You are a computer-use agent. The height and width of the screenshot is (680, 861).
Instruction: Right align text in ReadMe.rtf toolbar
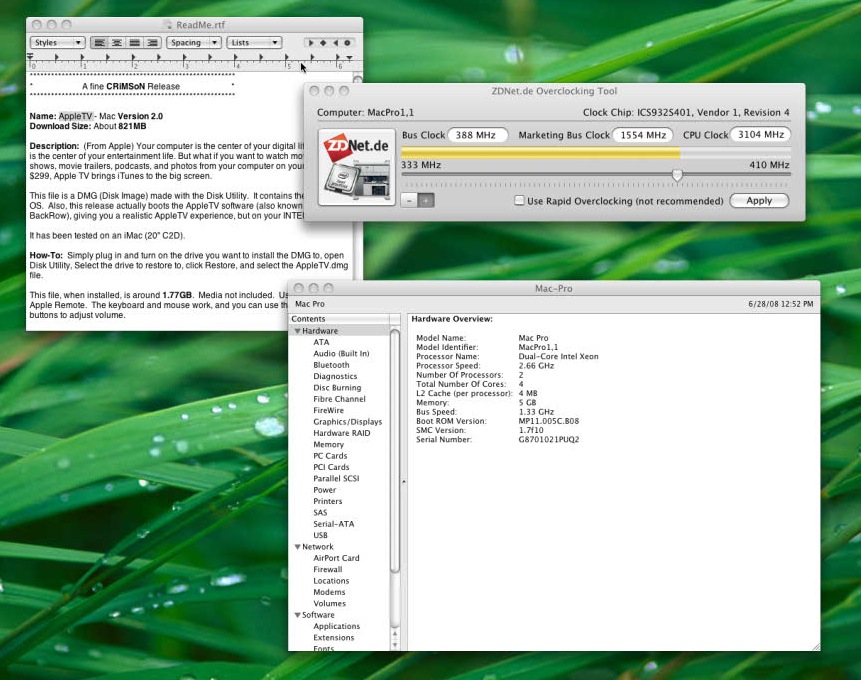coord(152,42)
